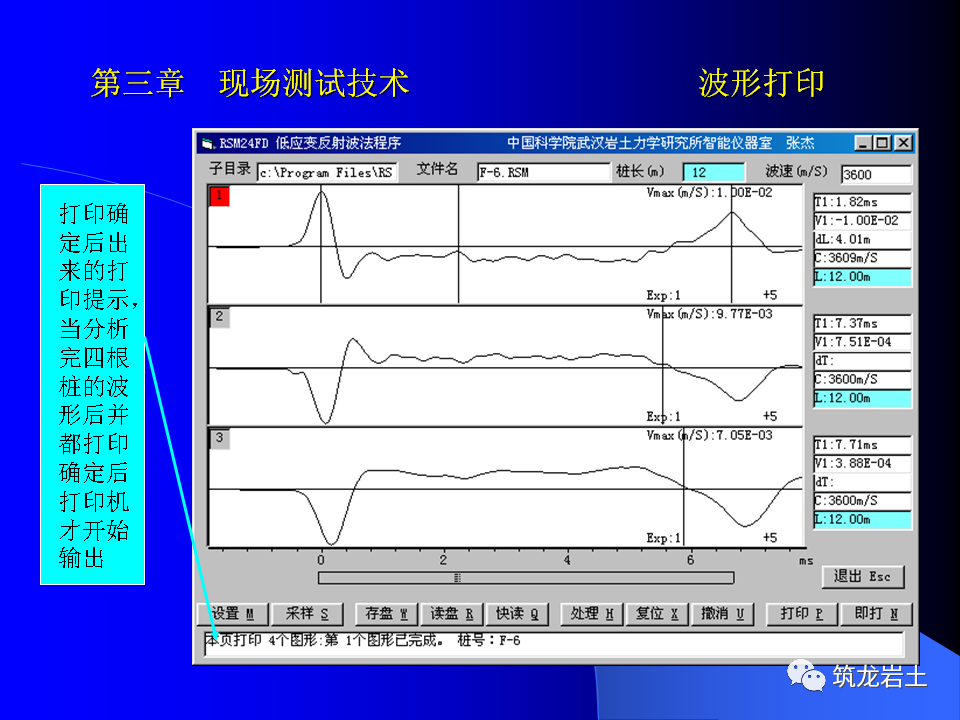The image size is (960, 720).
Task: Click the Exp:1 label in channel 1
Action: (664, 295)
